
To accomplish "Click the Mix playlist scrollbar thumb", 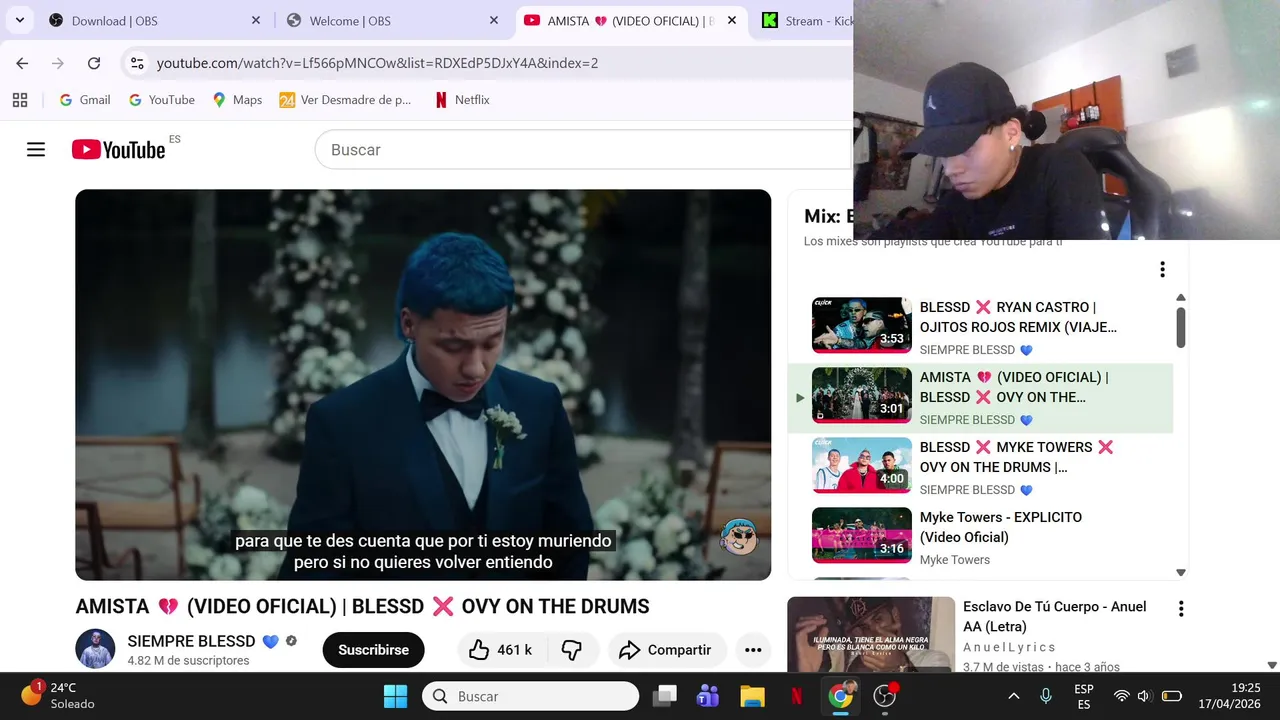I will pos(1180,327).
